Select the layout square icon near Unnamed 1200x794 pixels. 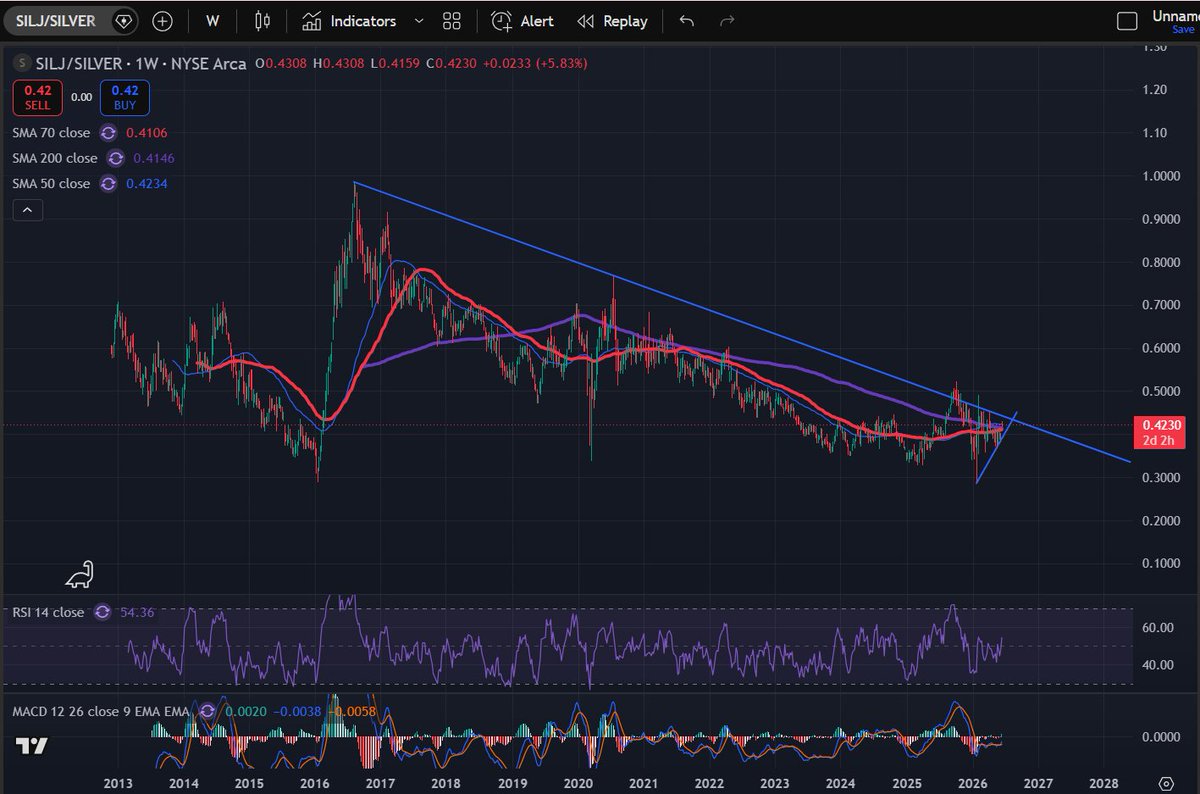(1127, 21)
